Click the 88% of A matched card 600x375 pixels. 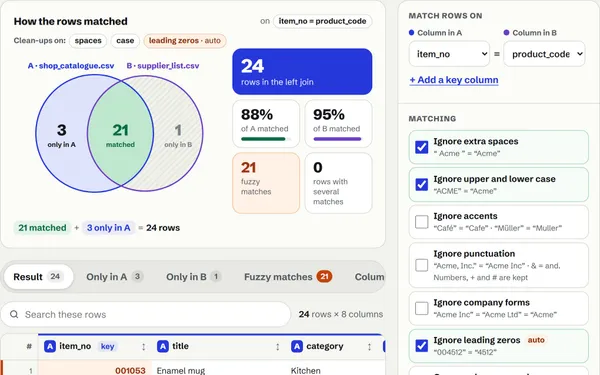(266, 124)
